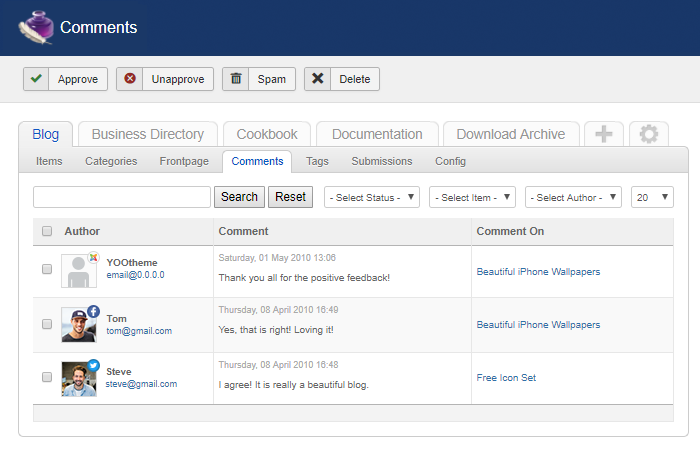Click Tom's profile photo
Screen dimensions: 700x450
coord(79,325)
